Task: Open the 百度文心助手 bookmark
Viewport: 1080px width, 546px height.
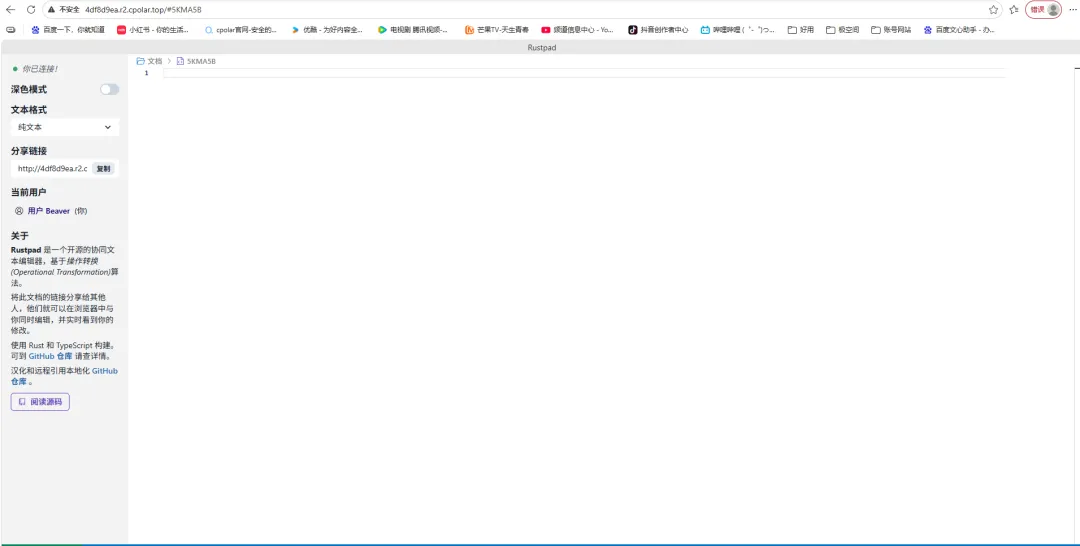Action: click(959, 30)
